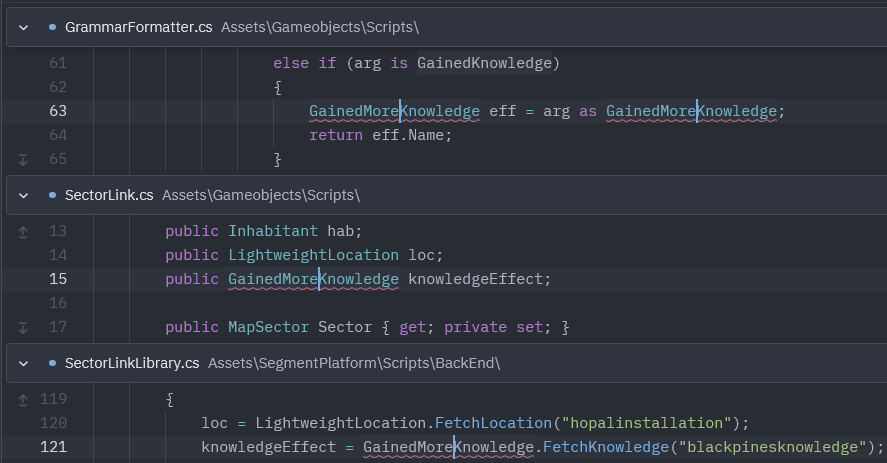Click the "return eff.Name;" statement

[380, 135]
